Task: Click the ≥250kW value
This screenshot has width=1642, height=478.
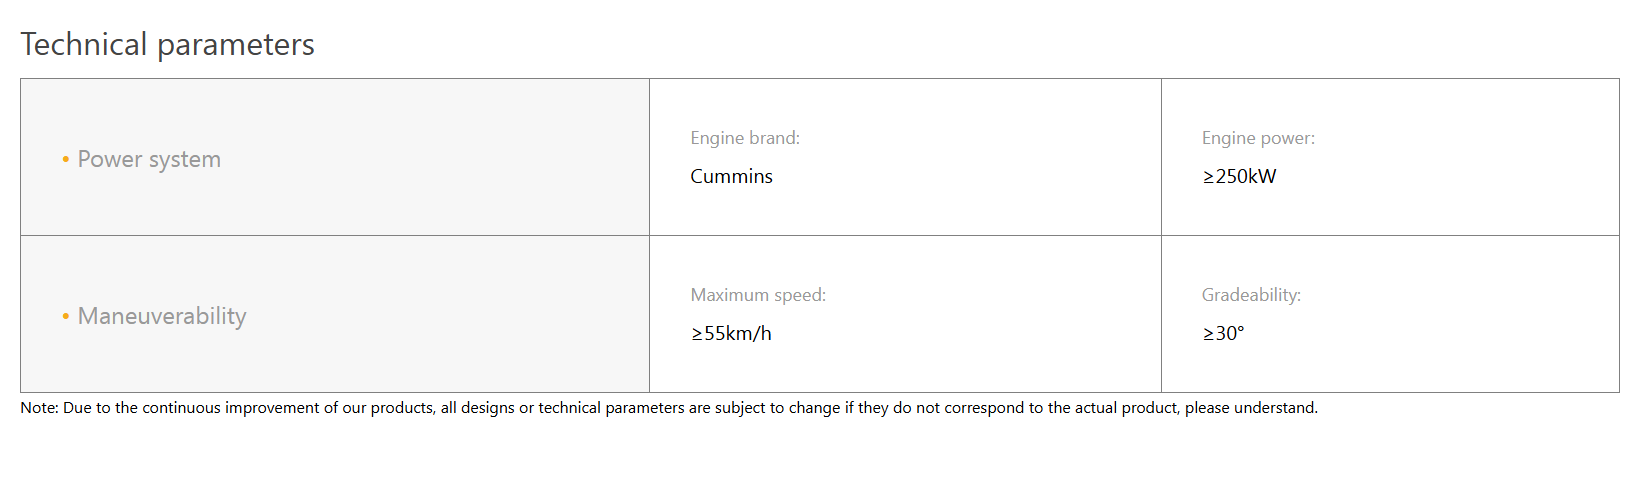Action: point(1239,176)
